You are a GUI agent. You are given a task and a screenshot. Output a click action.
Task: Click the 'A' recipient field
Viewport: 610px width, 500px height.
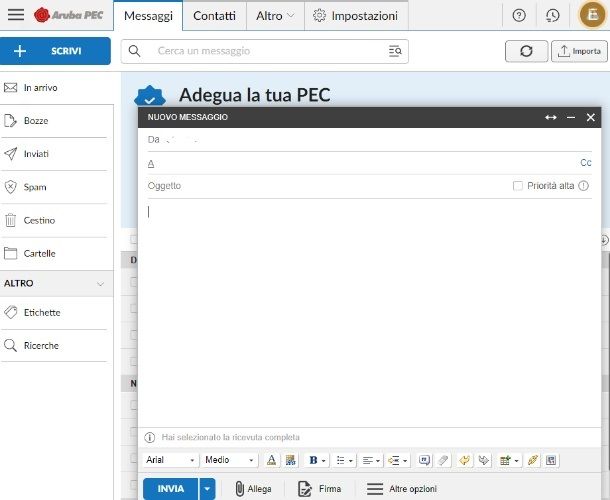click(362, 163)
